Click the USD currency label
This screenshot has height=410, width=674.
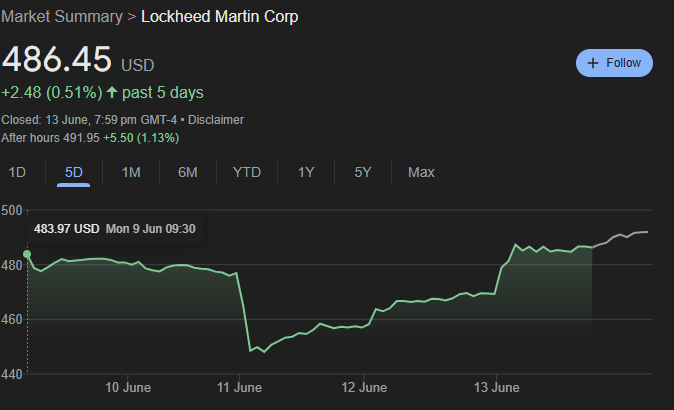[138, 65]
